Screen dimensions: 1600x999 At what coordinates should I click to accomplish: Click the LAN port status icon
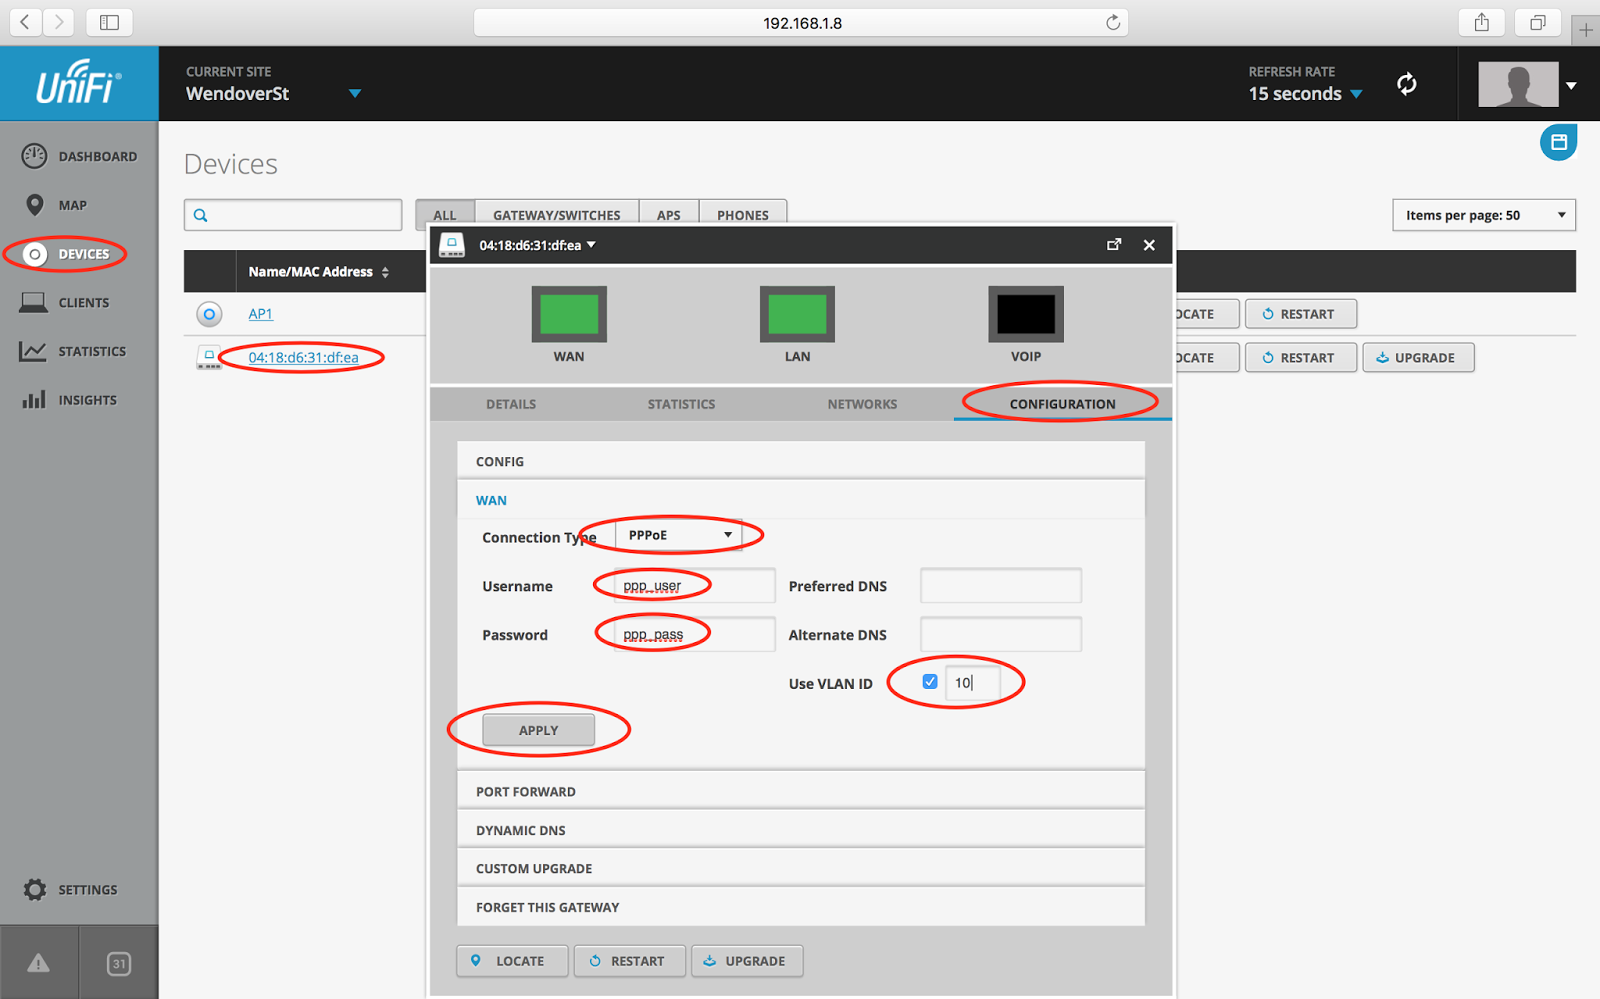(797, 314)
